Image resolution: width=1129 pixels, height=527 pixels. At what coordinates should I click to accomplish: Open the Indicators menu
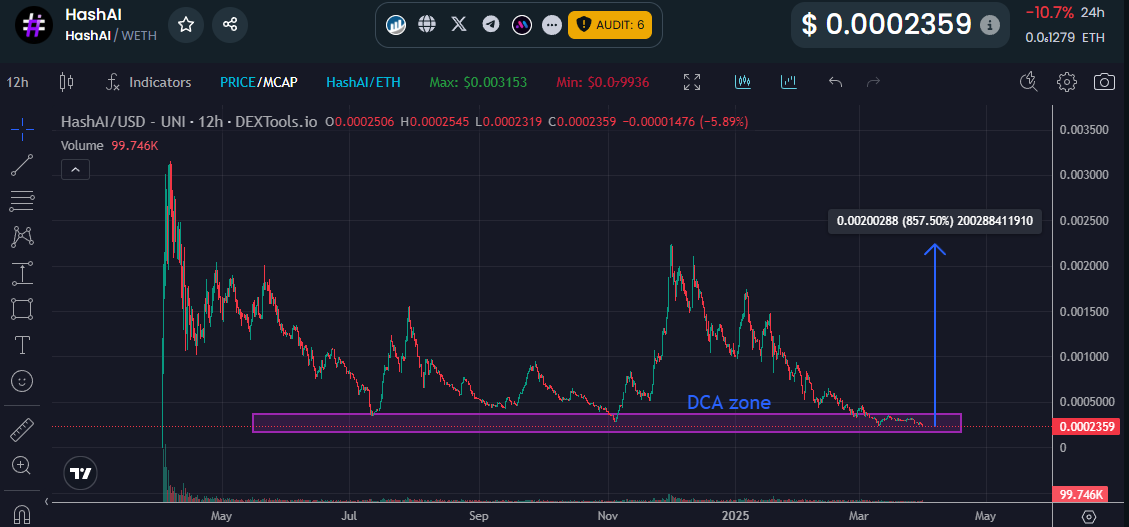(149, 82)
